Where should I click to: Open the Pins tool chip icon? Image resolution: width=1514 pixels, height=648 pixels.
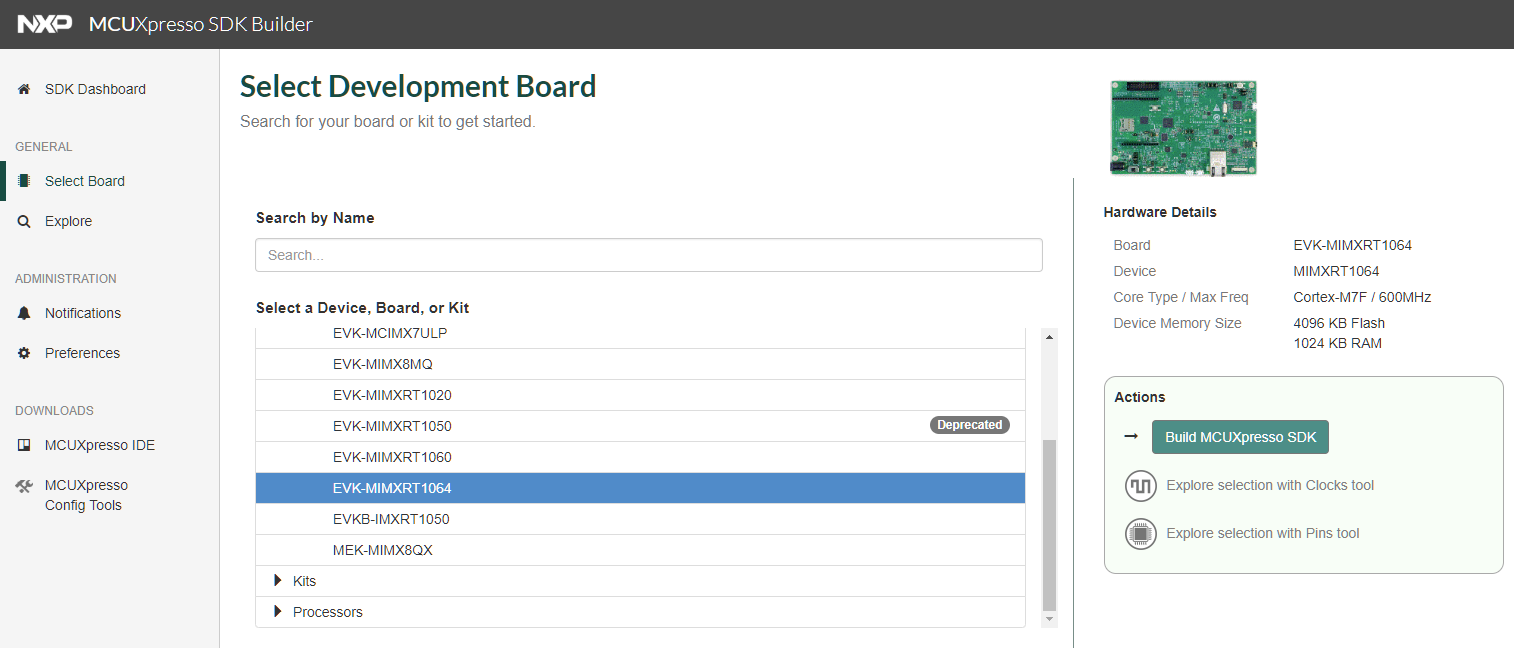[1140, 534]
